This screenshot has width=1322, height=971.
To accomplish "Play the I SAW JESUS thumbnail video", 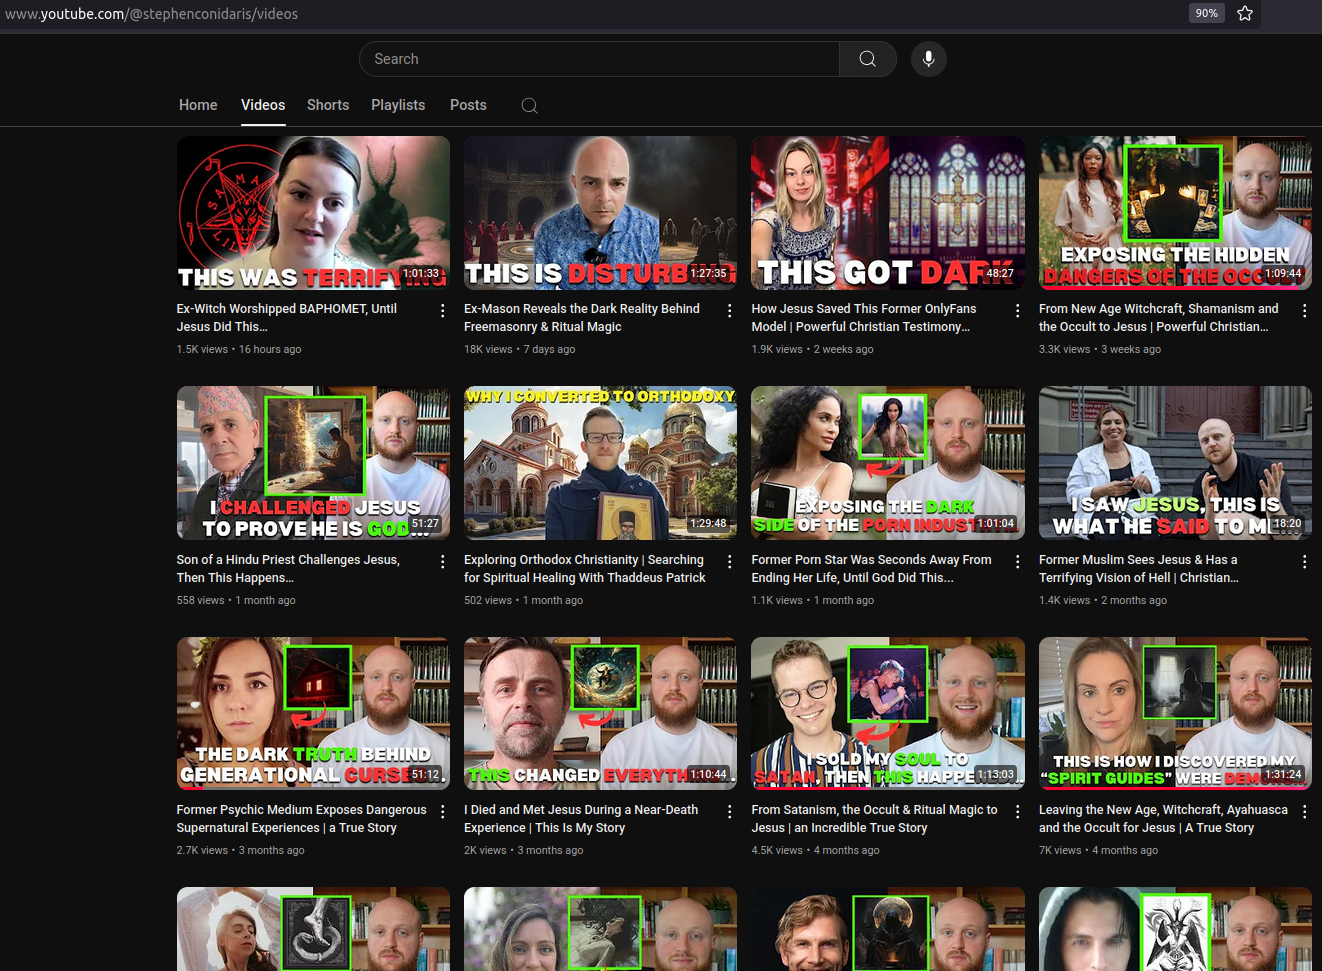I will click(x=1175, y=463).
